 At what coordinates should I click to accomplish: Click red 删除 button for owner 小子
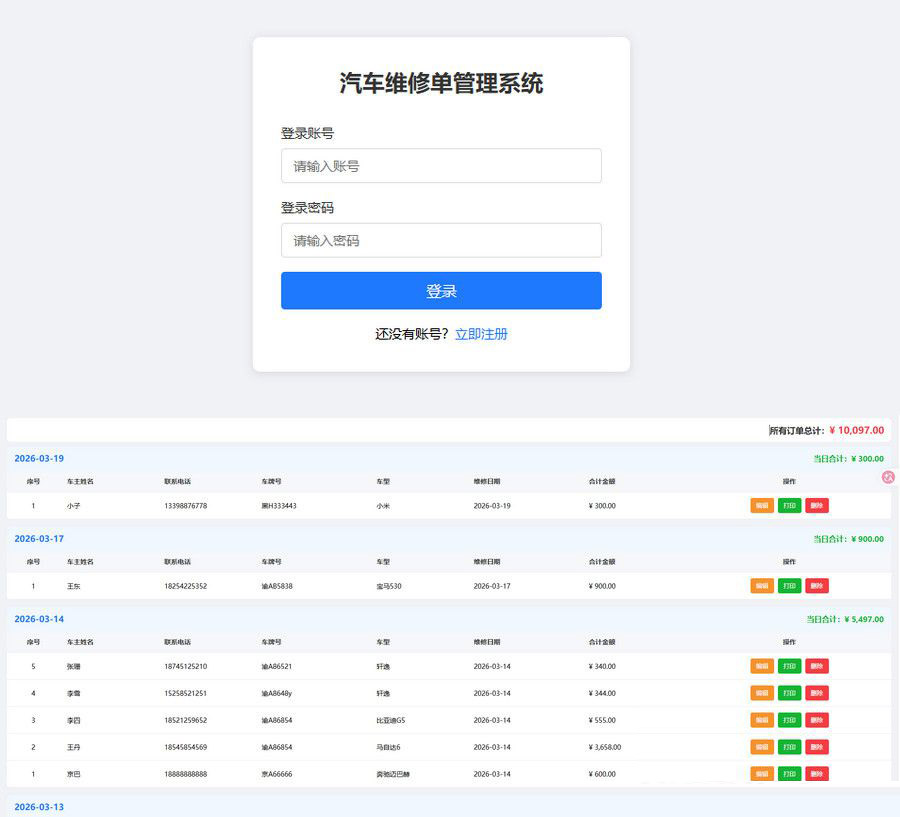(x=817, y=506)
